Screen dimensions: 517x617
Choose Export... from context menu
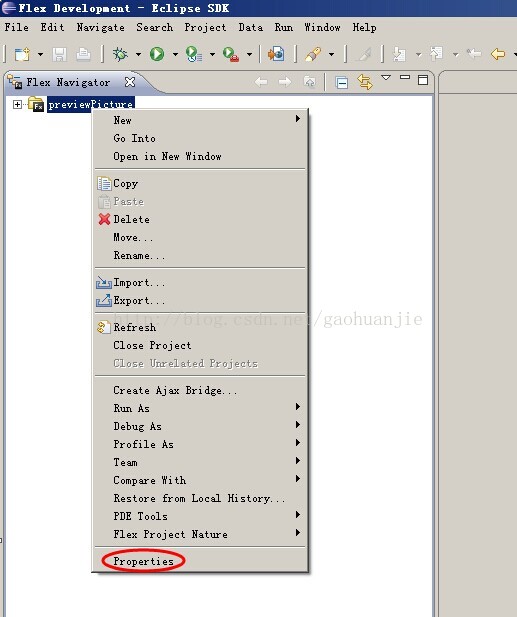[200, 301]
